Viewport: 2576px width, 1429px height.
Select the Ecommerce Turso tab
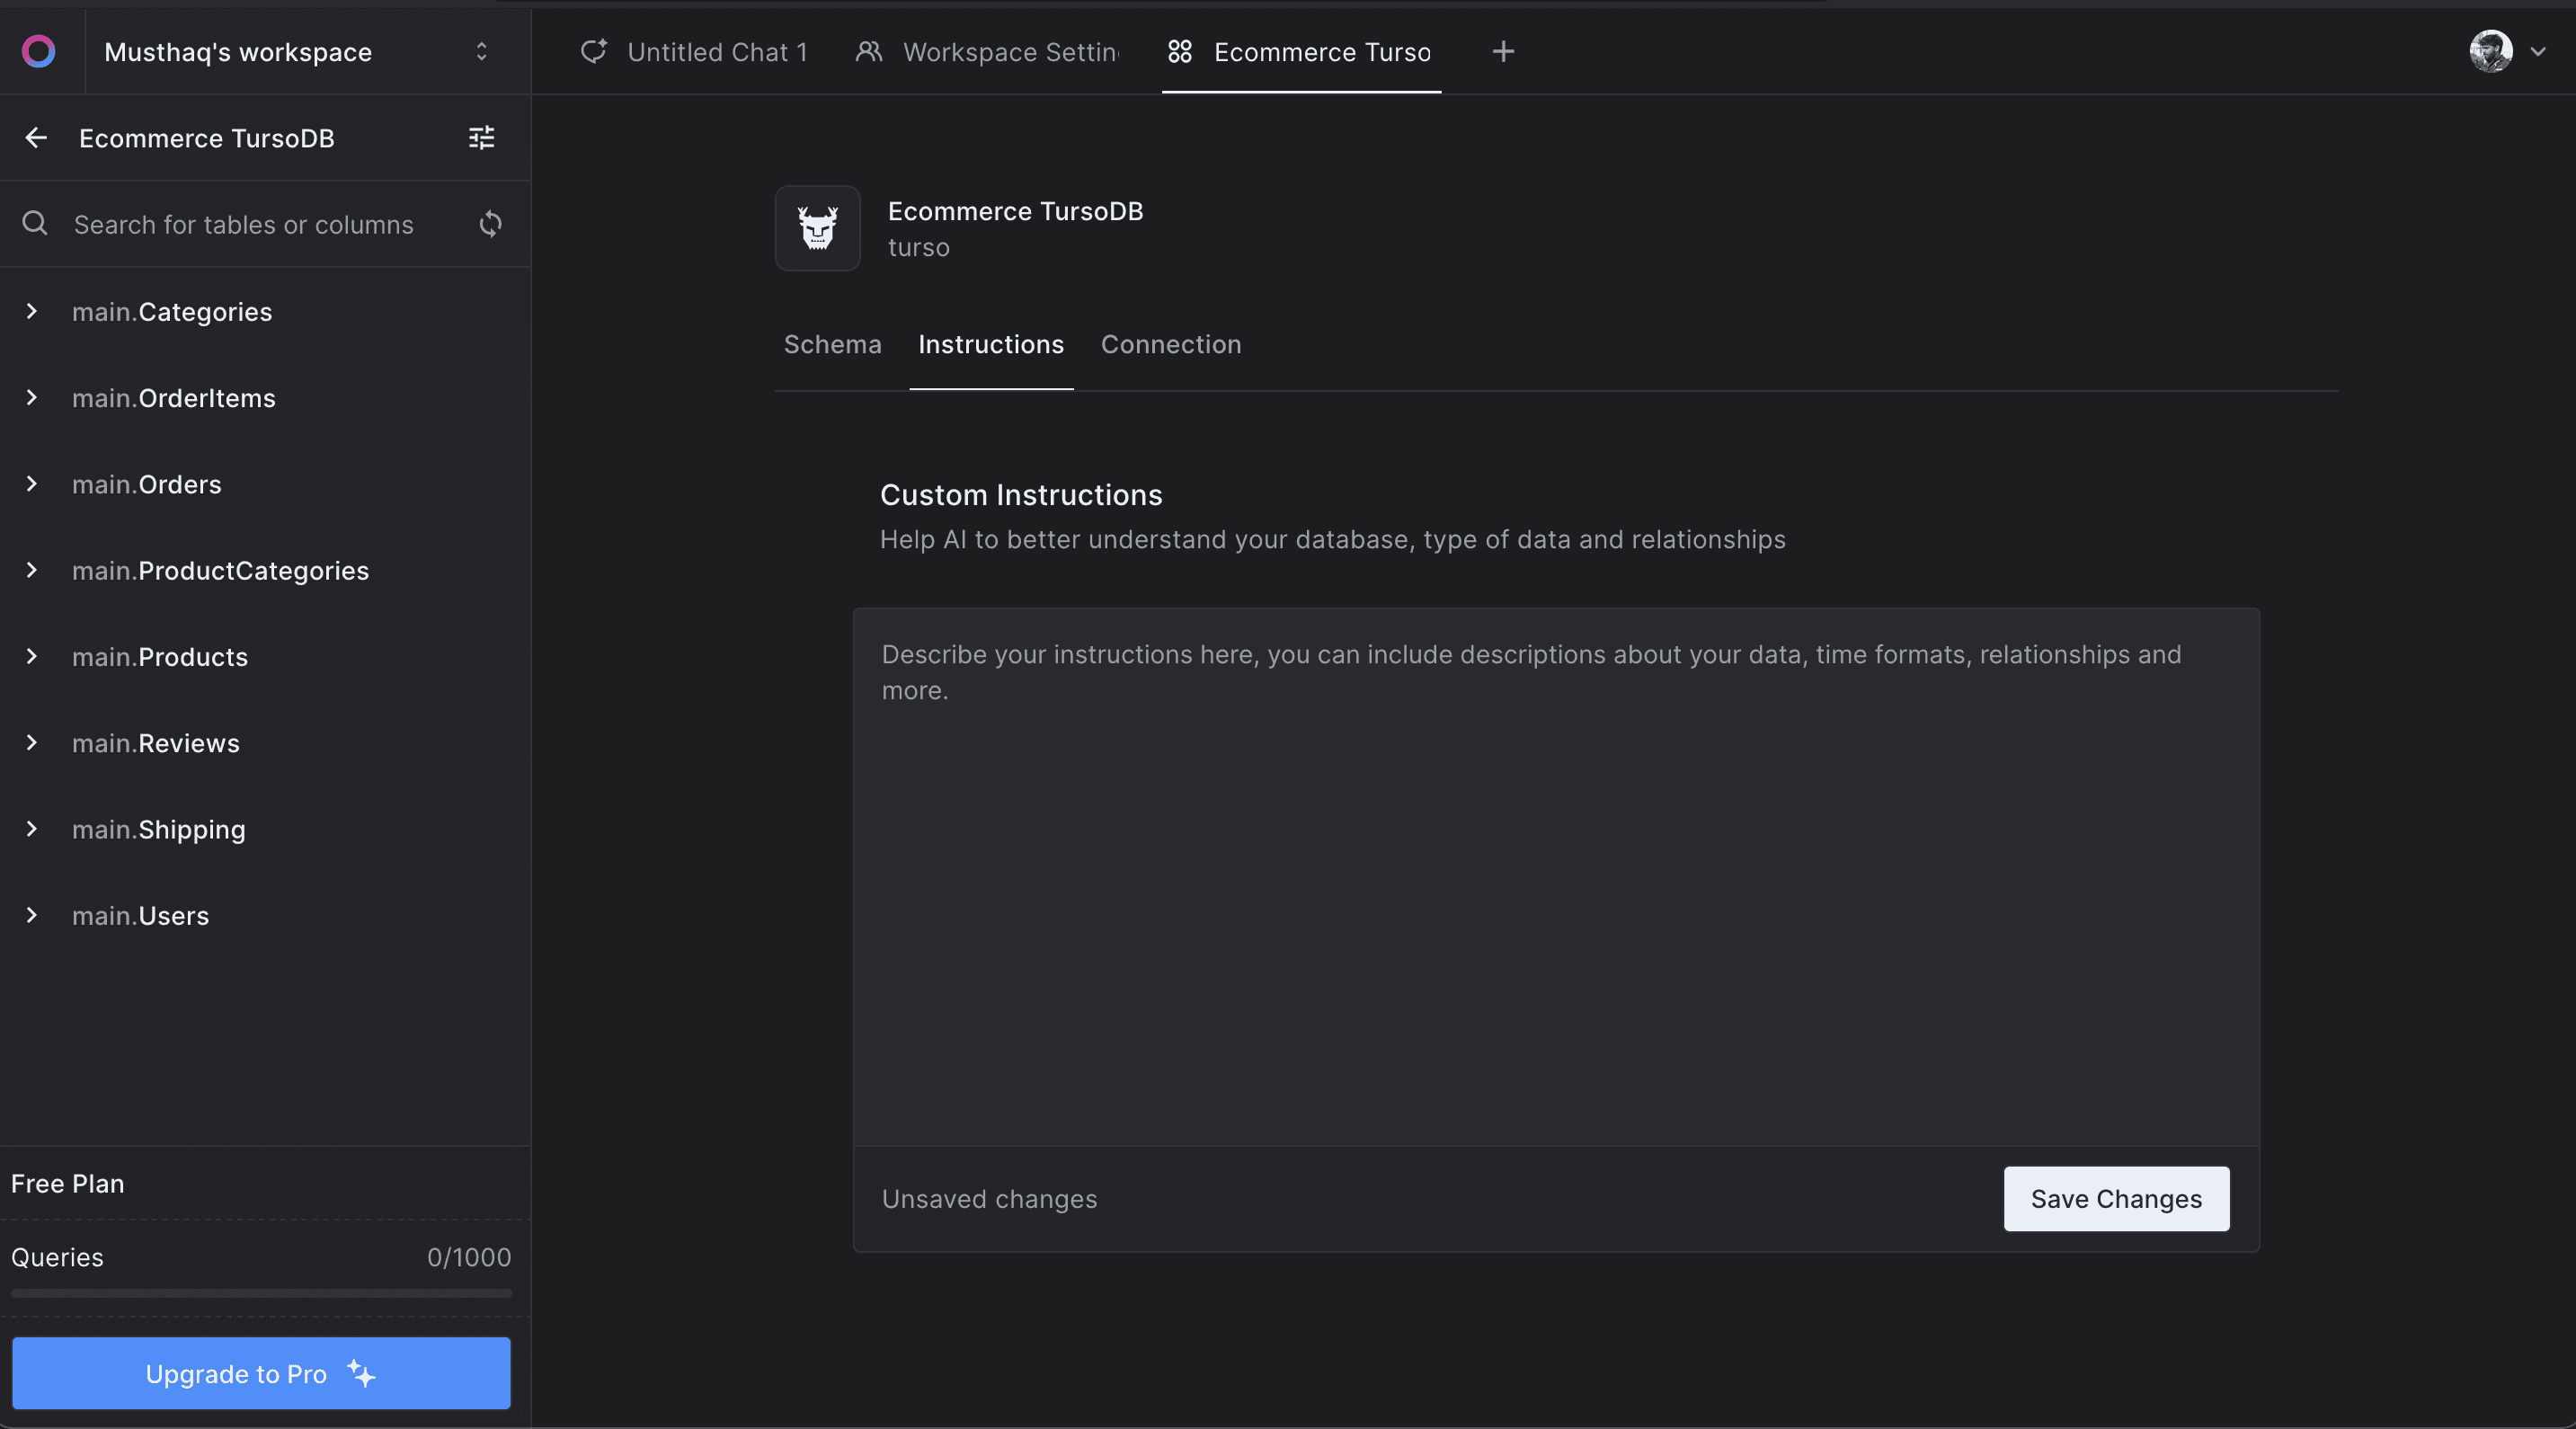click(x=1301, y=52)
